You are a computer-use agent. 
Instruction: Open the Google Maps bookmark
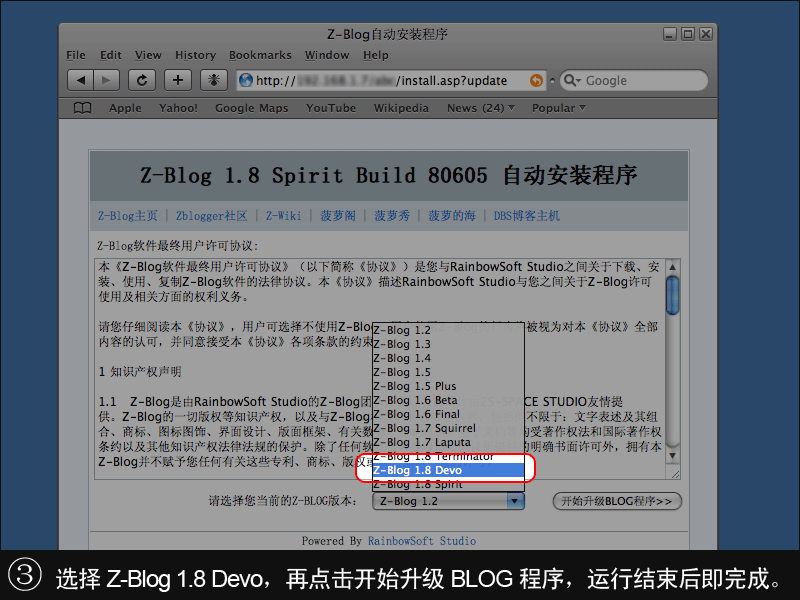pyautogui.click(x=252, y=108)
